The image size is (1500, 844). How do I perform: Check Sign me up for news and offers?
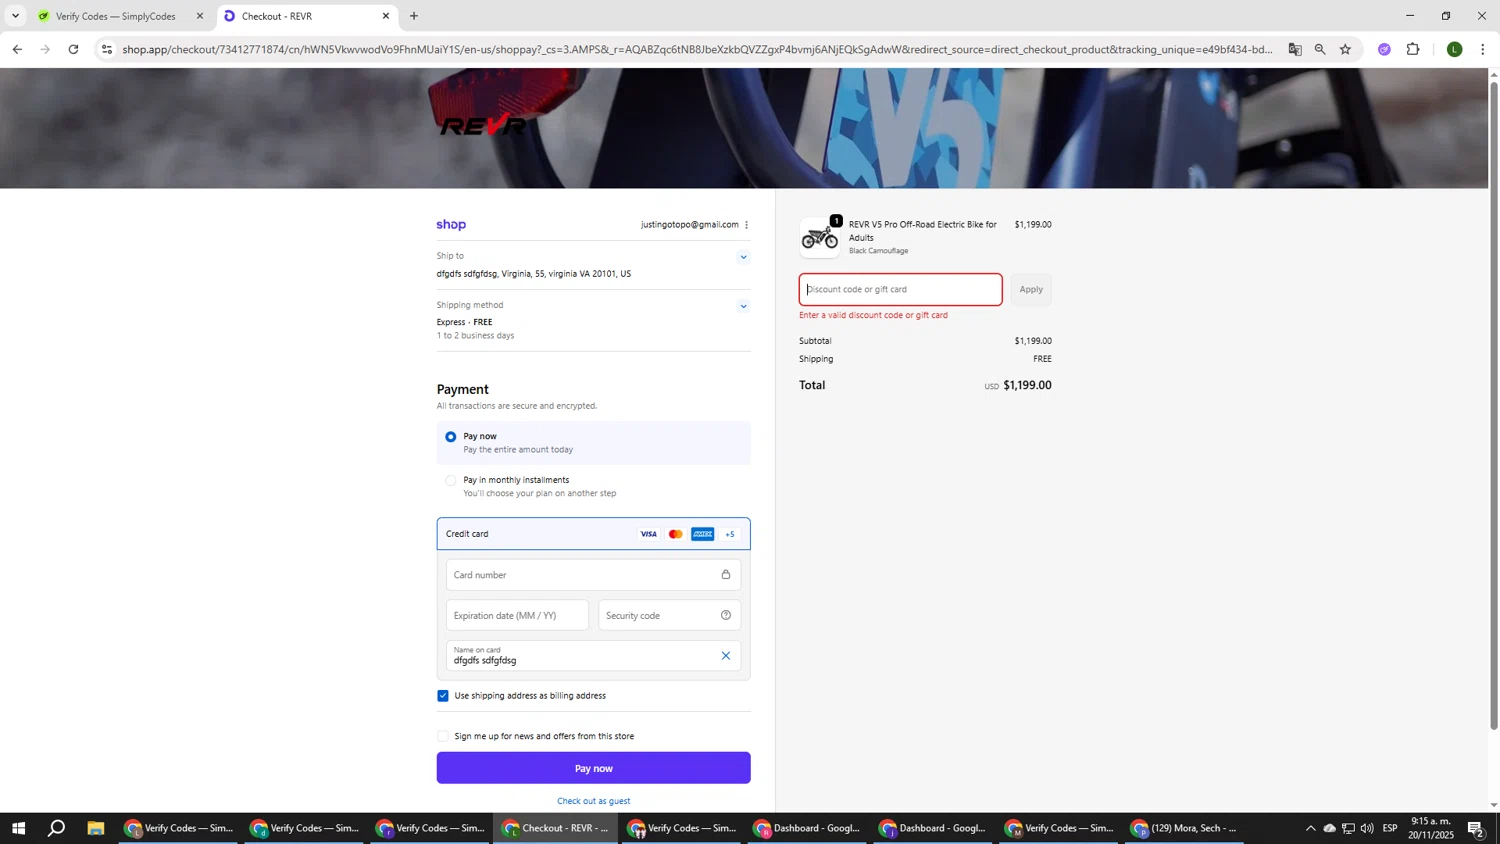click(x=443, y=736)
